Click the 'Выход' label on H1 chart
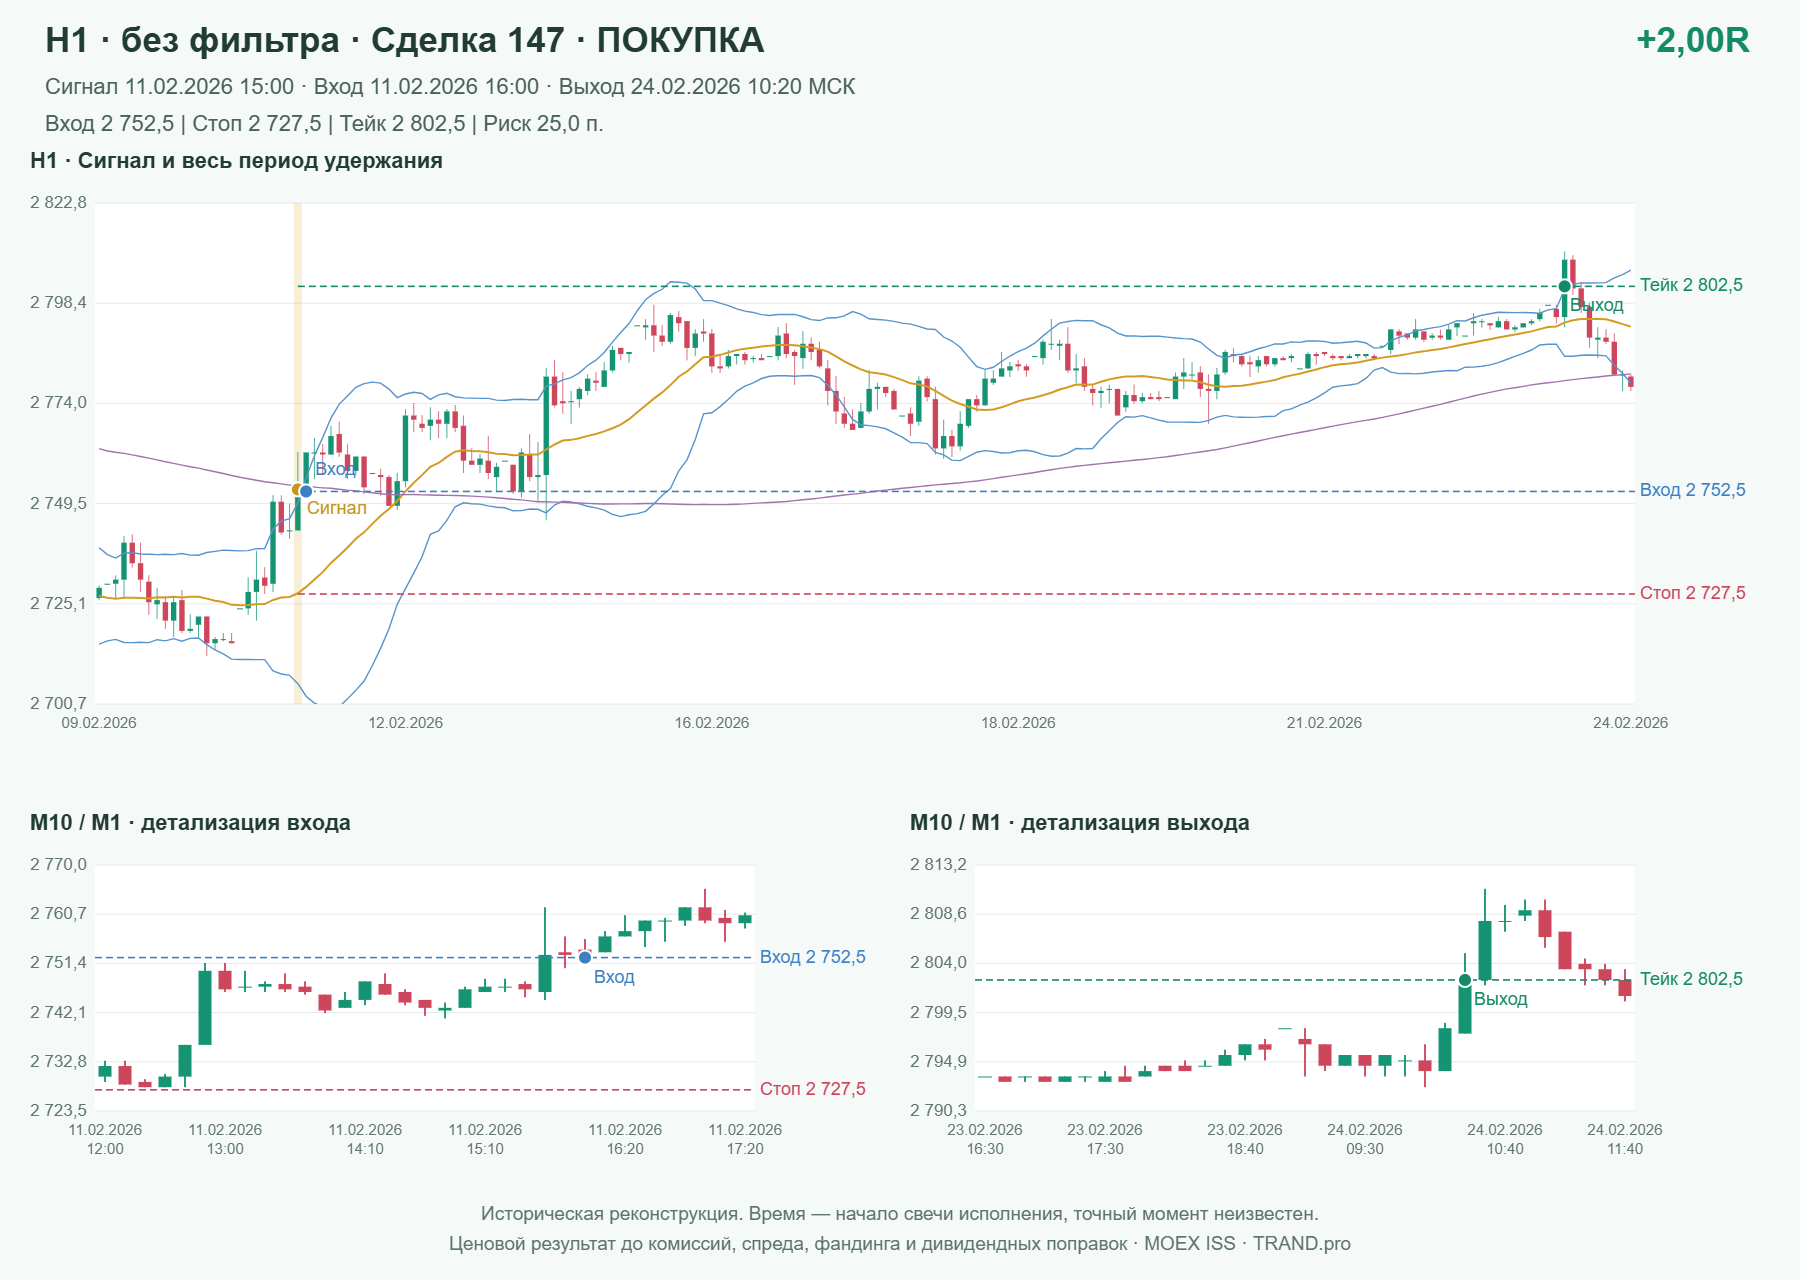Screen dimensions: 1800x1280 pyautogui.click(x=1597, y=305)
